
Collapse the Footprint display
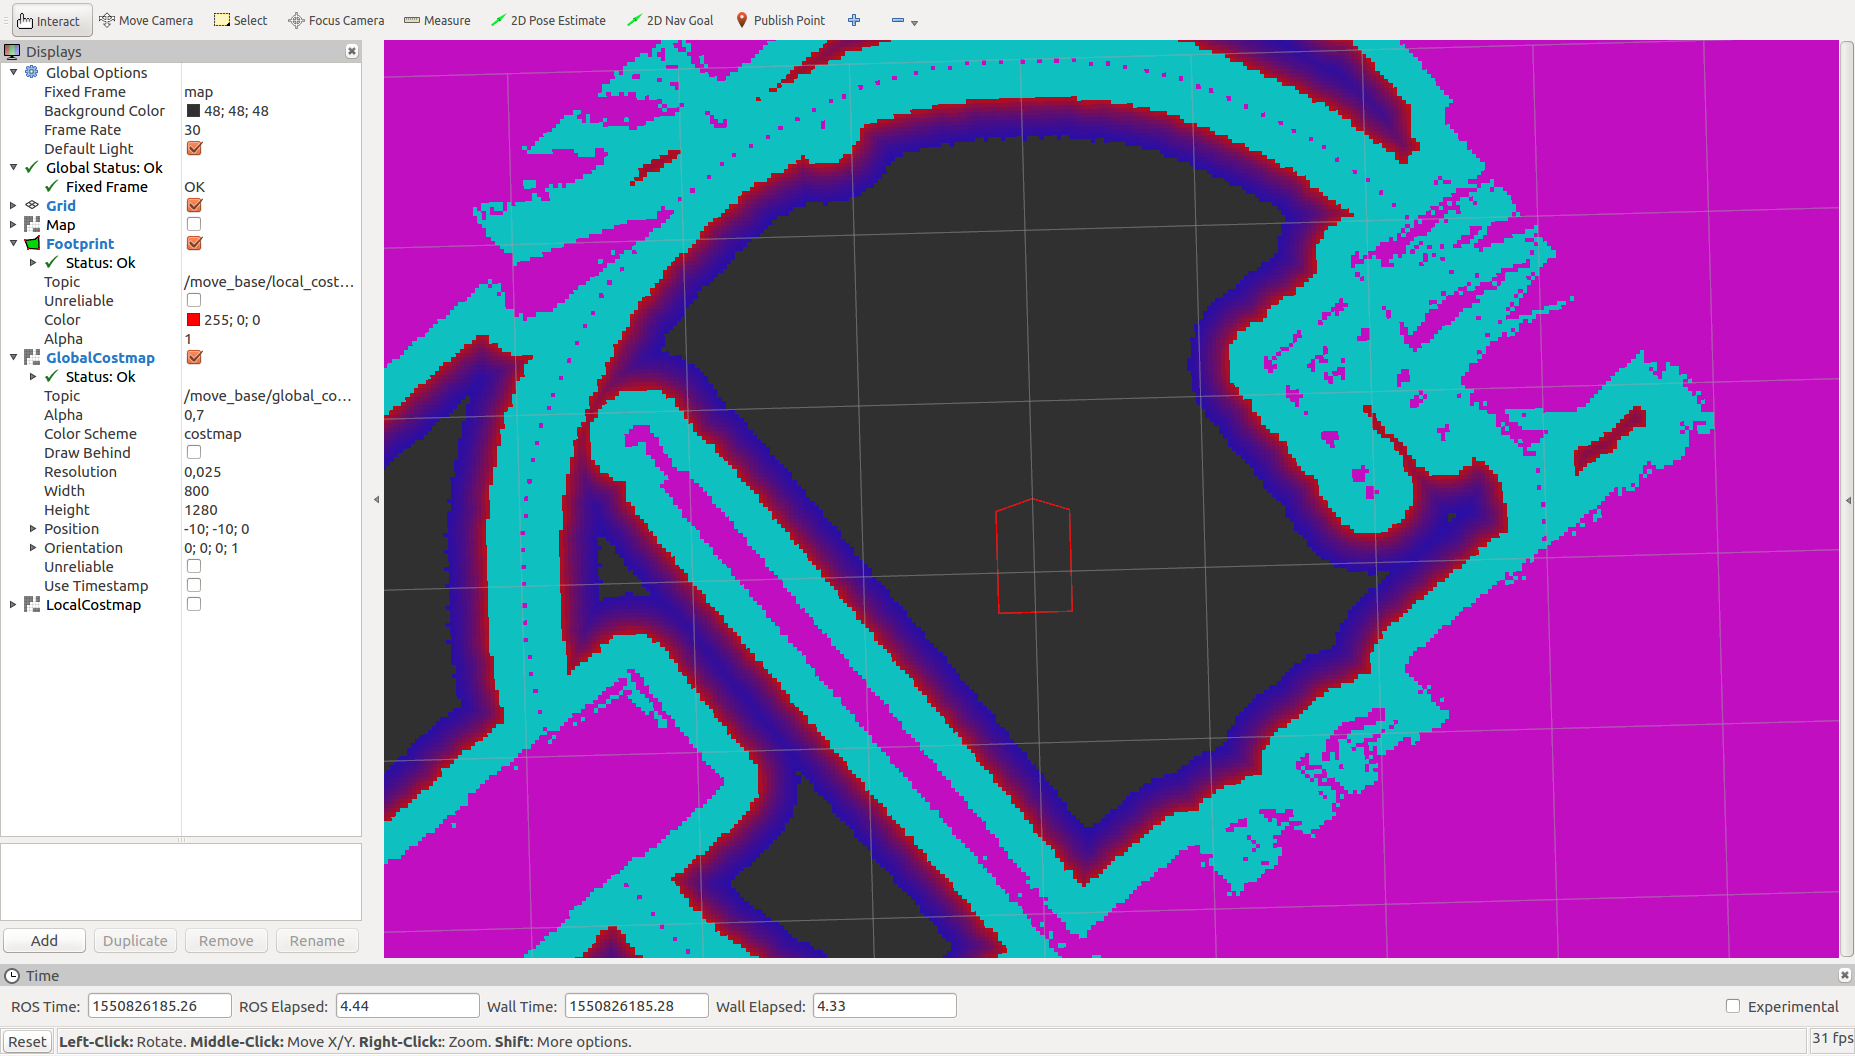point(13,243)
